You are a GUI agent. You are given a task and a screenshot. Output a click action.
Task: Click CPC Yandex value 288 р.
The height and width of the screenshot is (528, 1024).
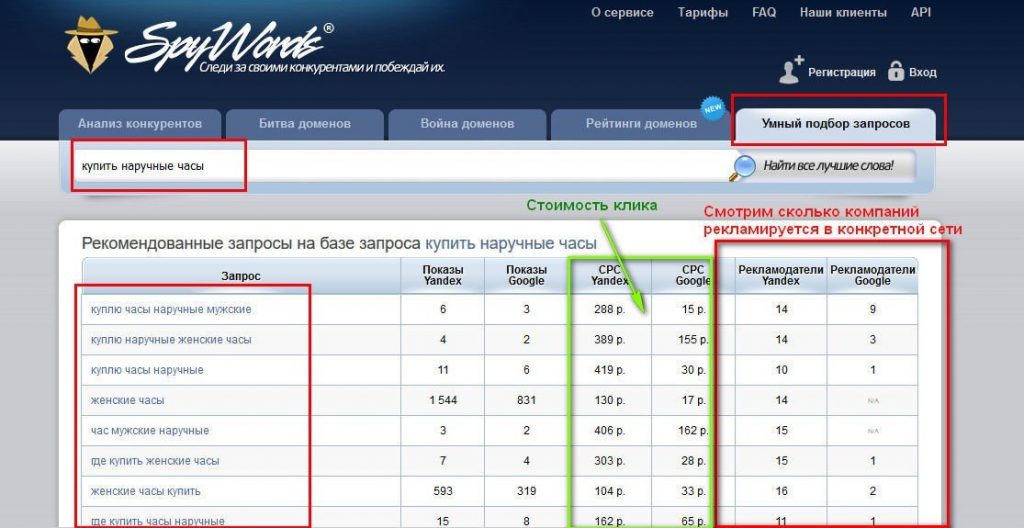609,310
